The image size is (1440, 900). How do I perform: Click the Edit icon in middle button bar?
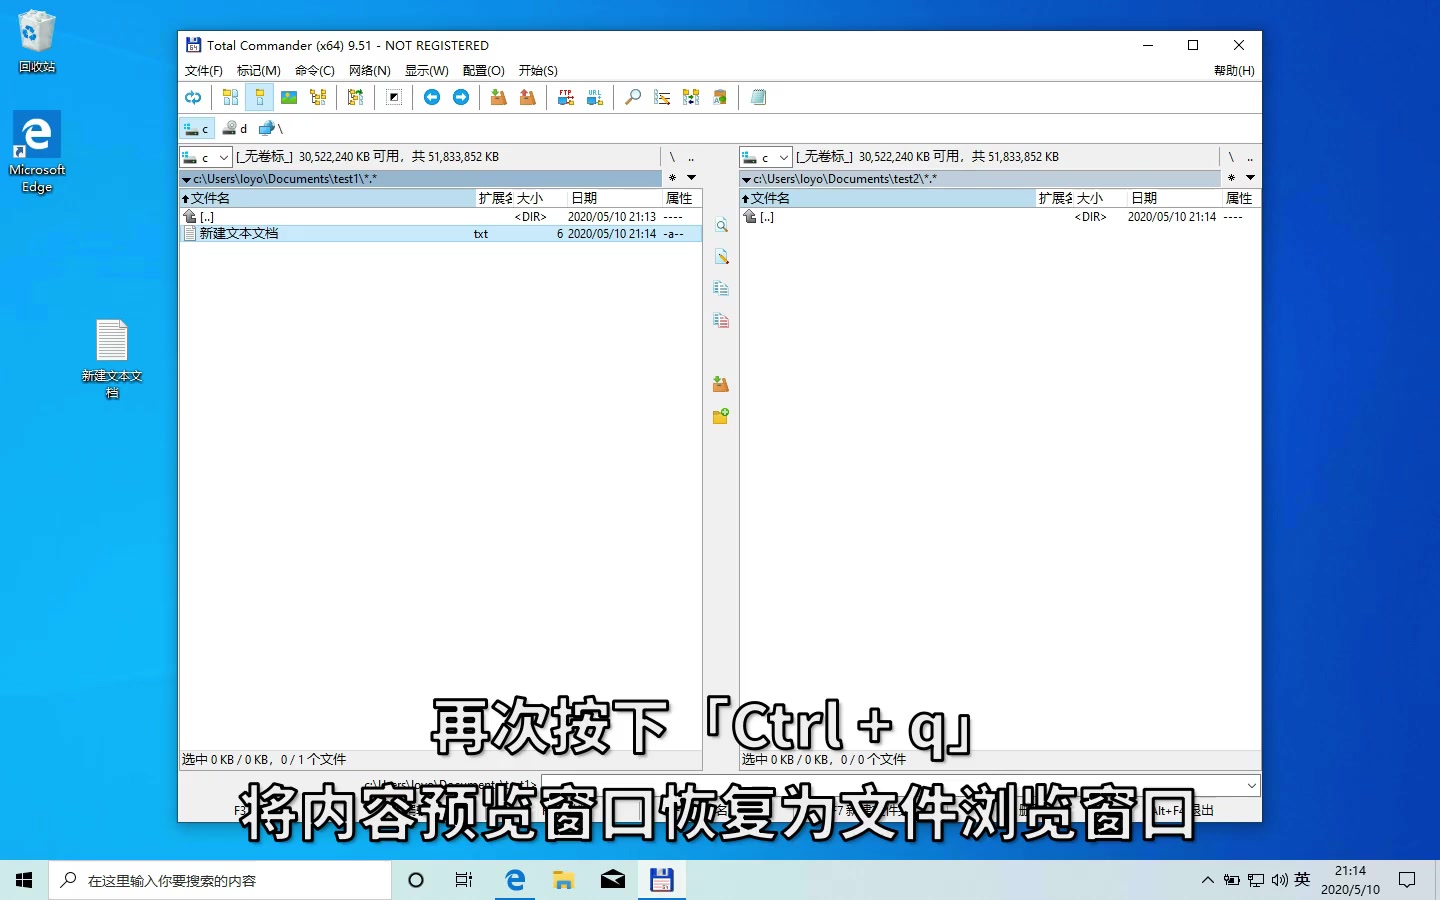point(721,257)
